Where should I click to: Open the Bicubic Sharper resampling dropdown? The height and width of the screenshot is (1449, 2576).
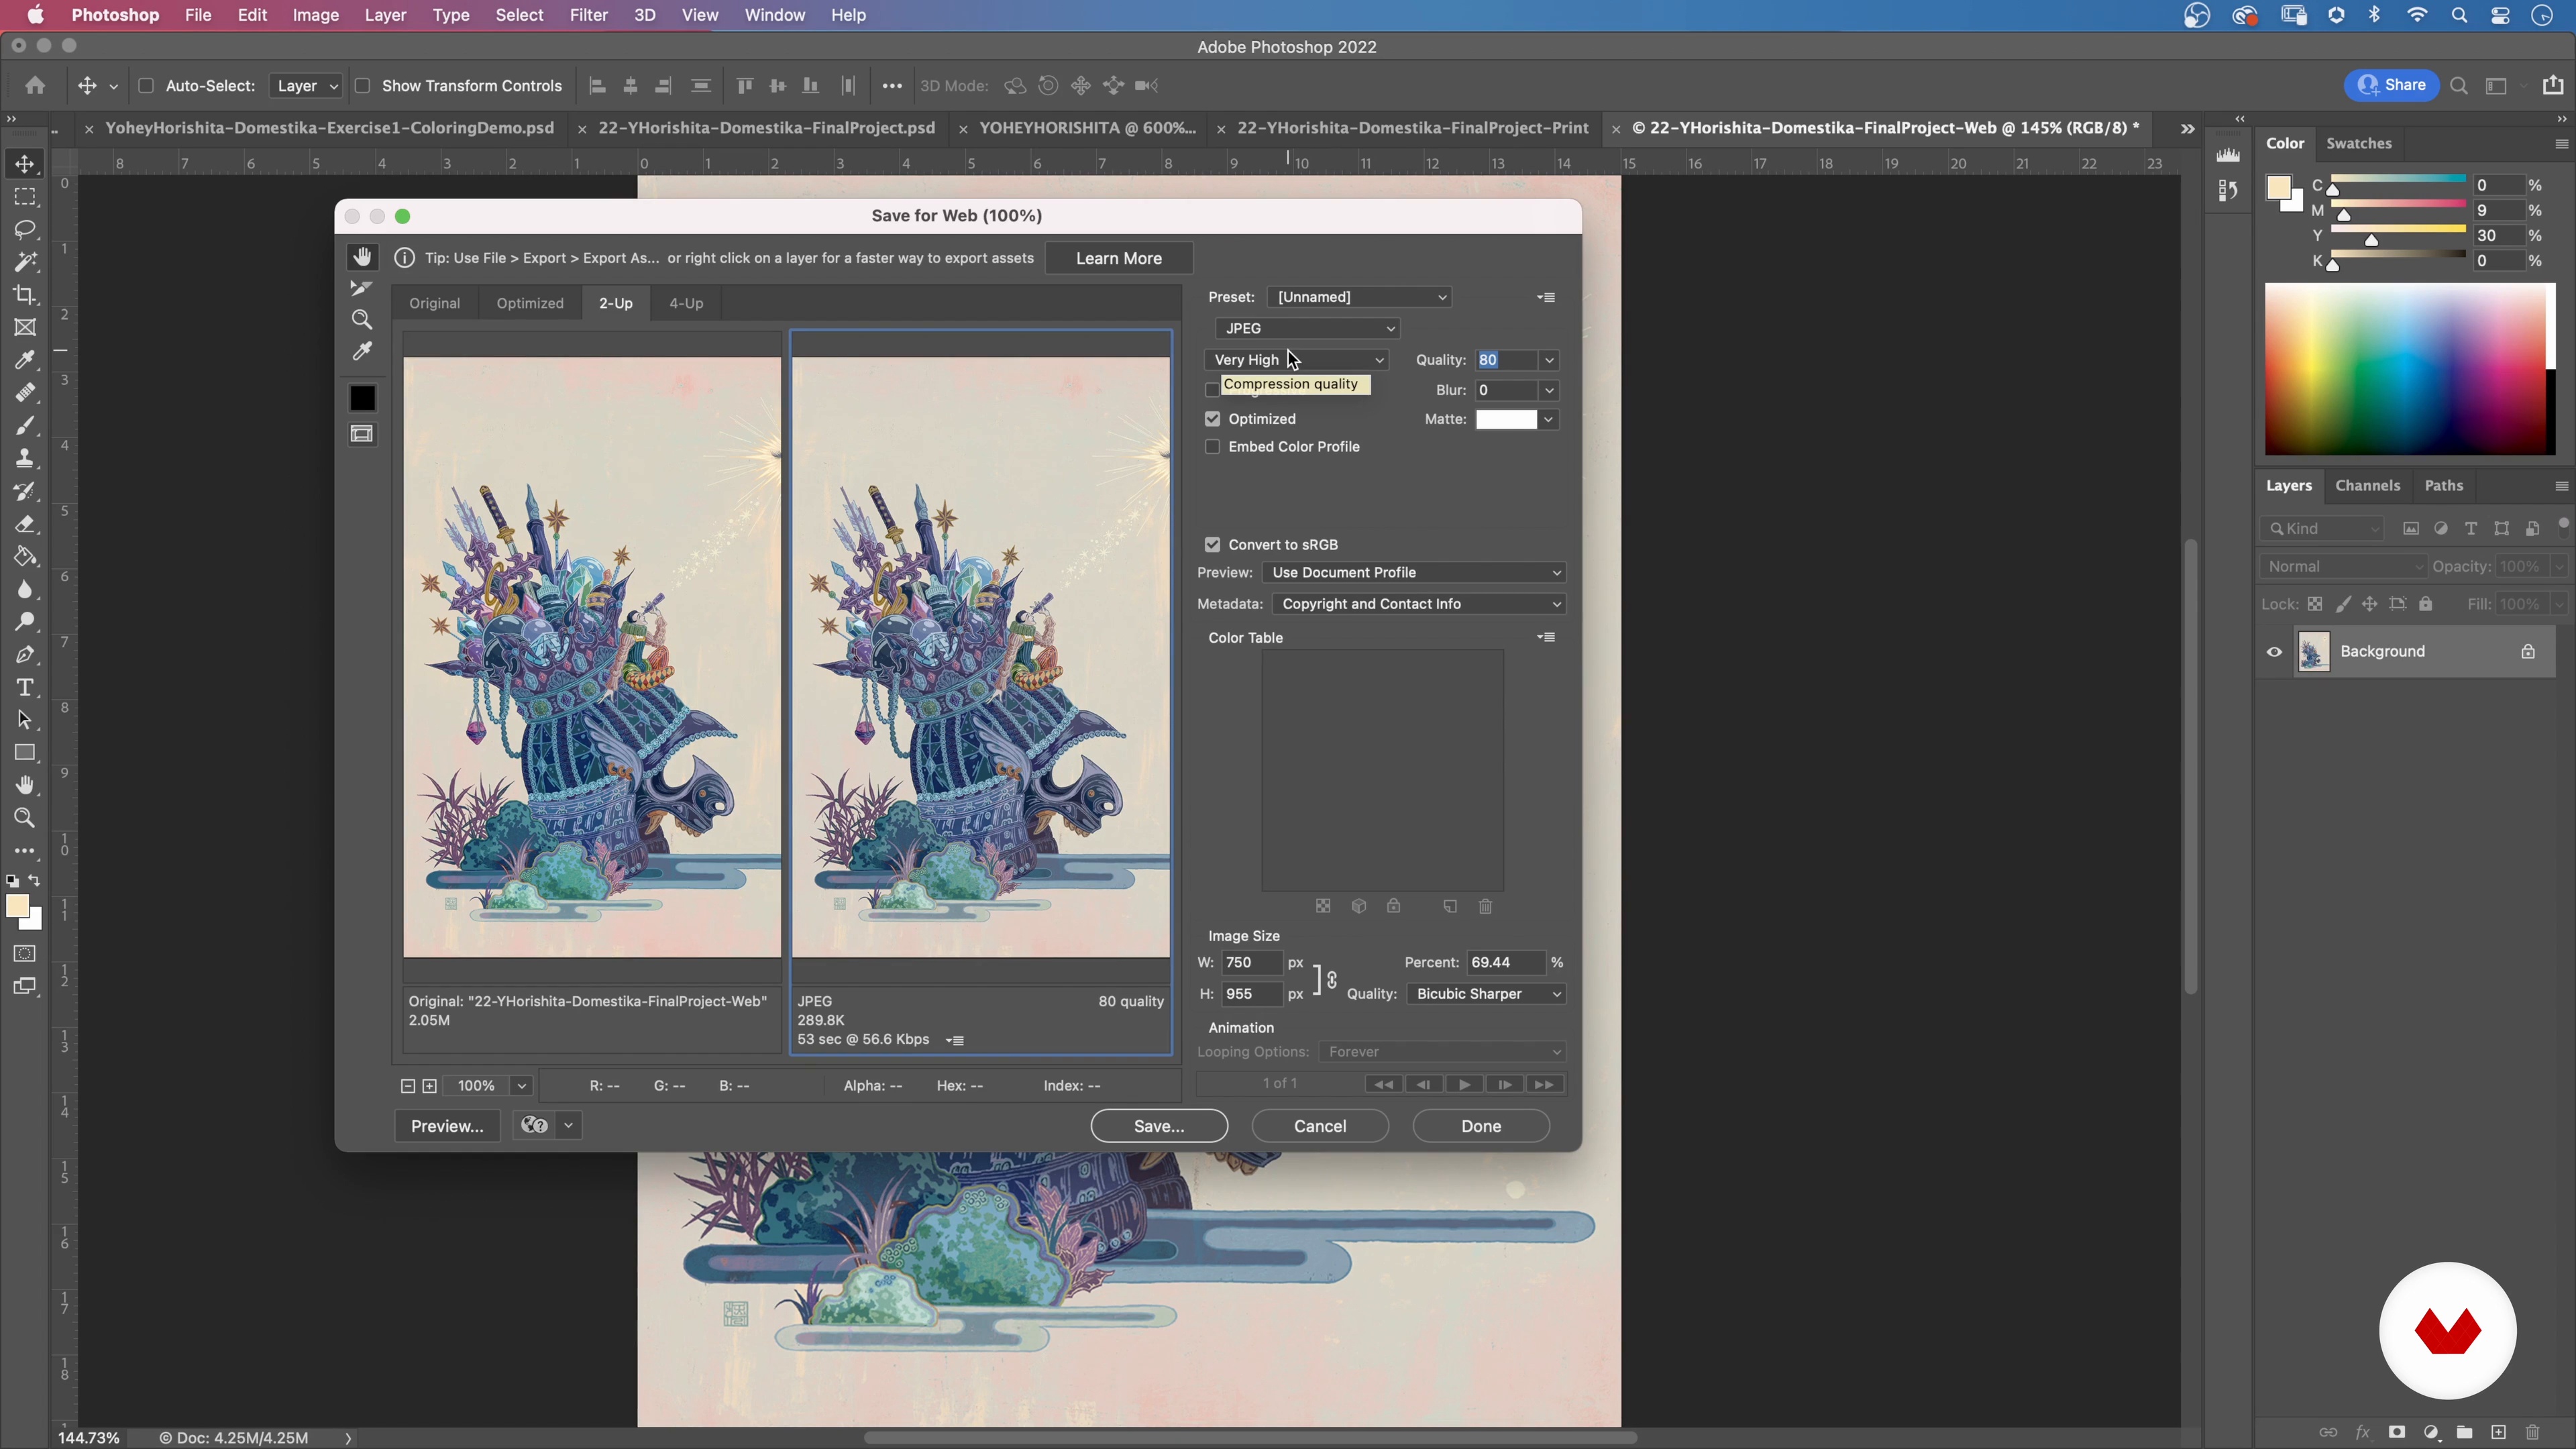click(1486, 994)
